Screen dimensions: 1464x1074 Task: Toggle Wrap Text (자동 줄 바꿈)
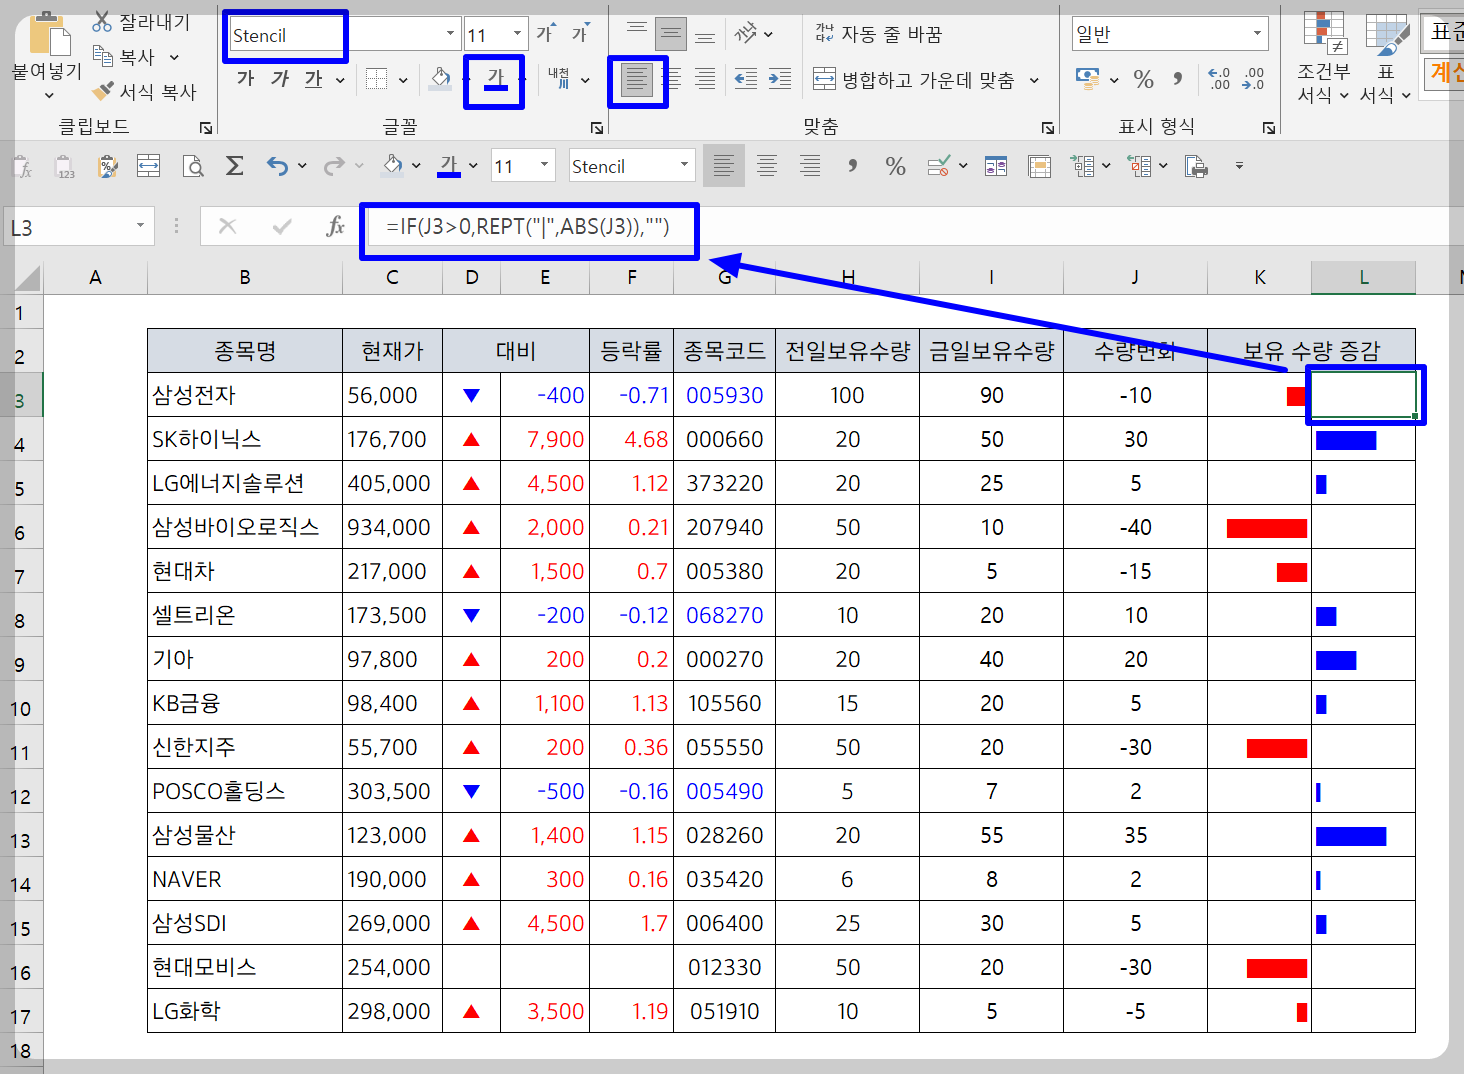point(878,34)
